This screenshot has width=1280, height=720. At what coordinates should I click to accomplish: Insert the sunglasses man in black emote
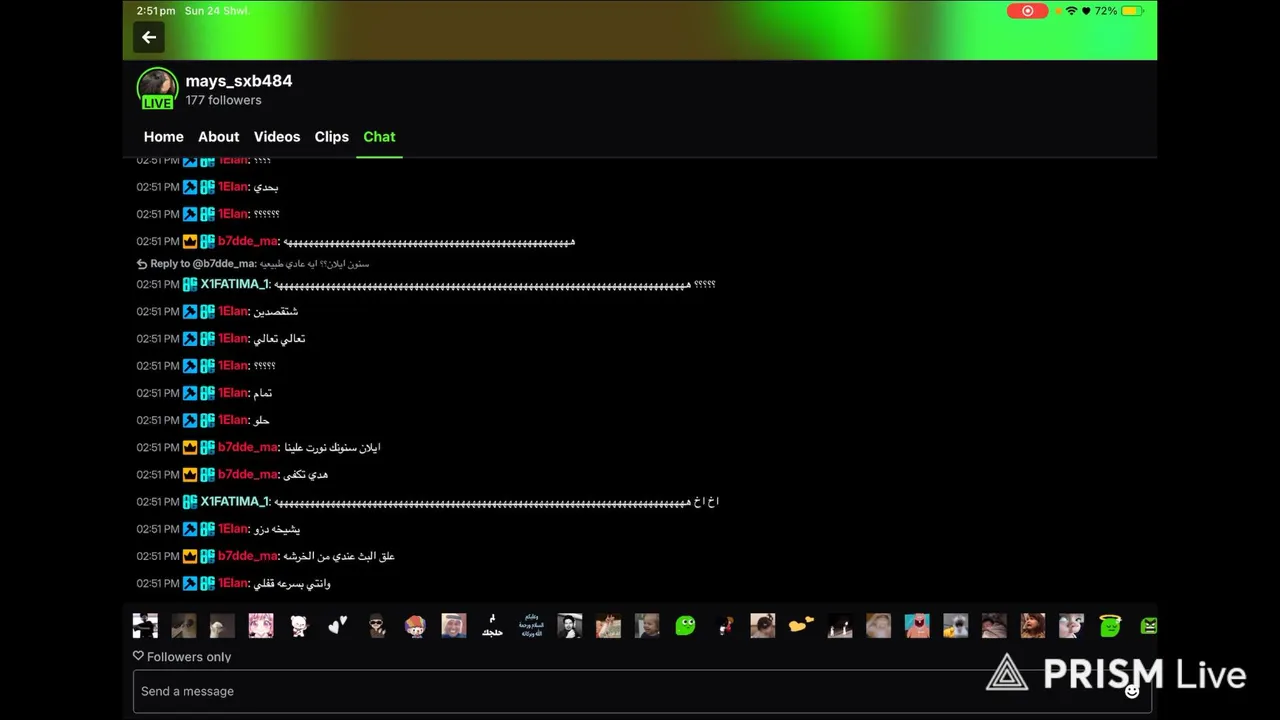(x=377, y=626)
